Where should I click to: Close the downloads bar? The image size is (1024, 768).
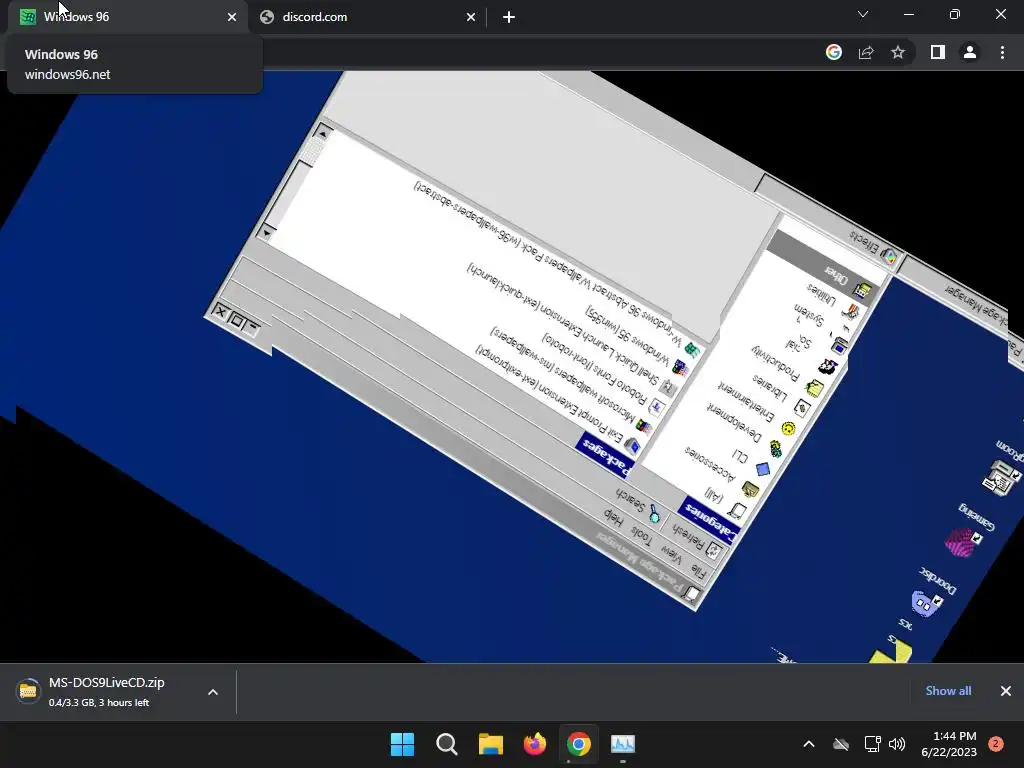1006,691
